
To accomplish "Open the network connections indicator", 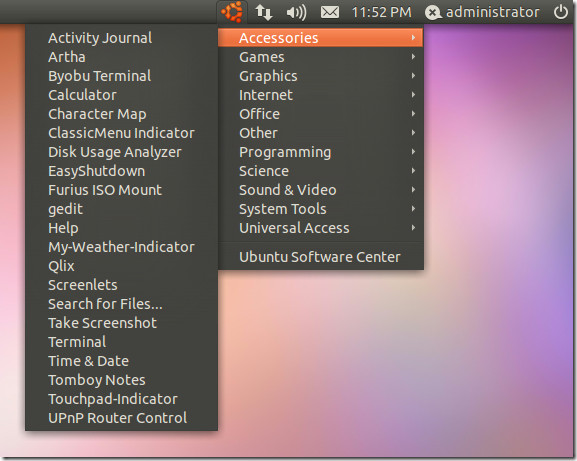I will tap(264, 12).
